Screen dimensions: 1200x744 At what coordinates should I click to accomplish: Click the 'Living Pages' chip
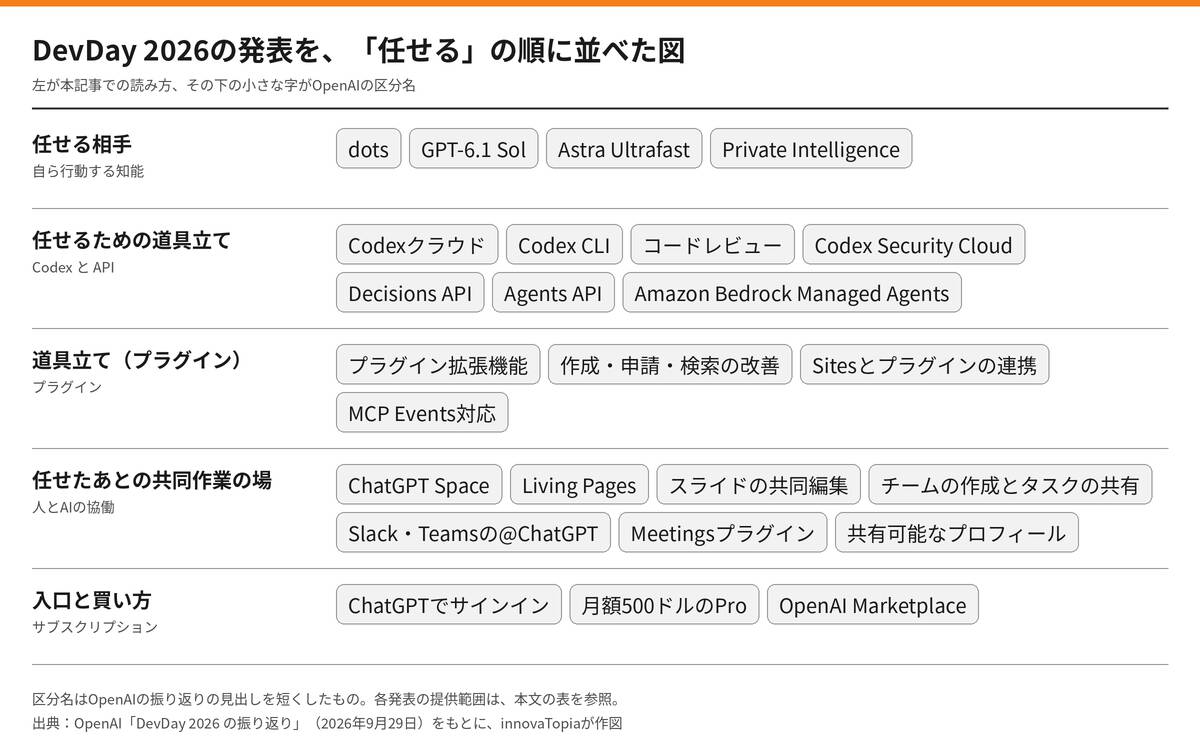pyautogui.click(x=579, y=485)
